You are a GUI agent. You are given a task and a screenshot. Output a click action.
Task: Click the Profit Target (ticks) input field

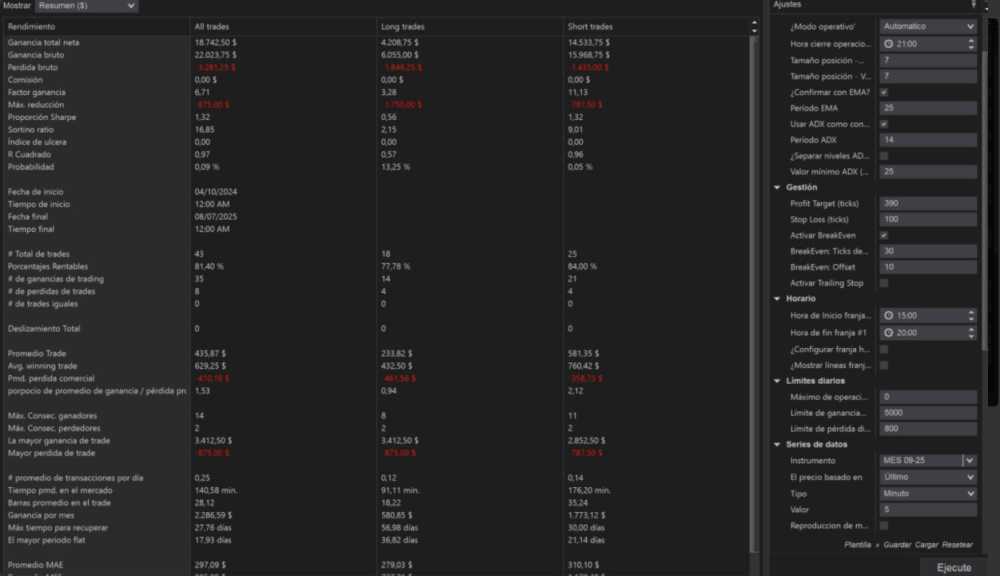coord(927,204)
